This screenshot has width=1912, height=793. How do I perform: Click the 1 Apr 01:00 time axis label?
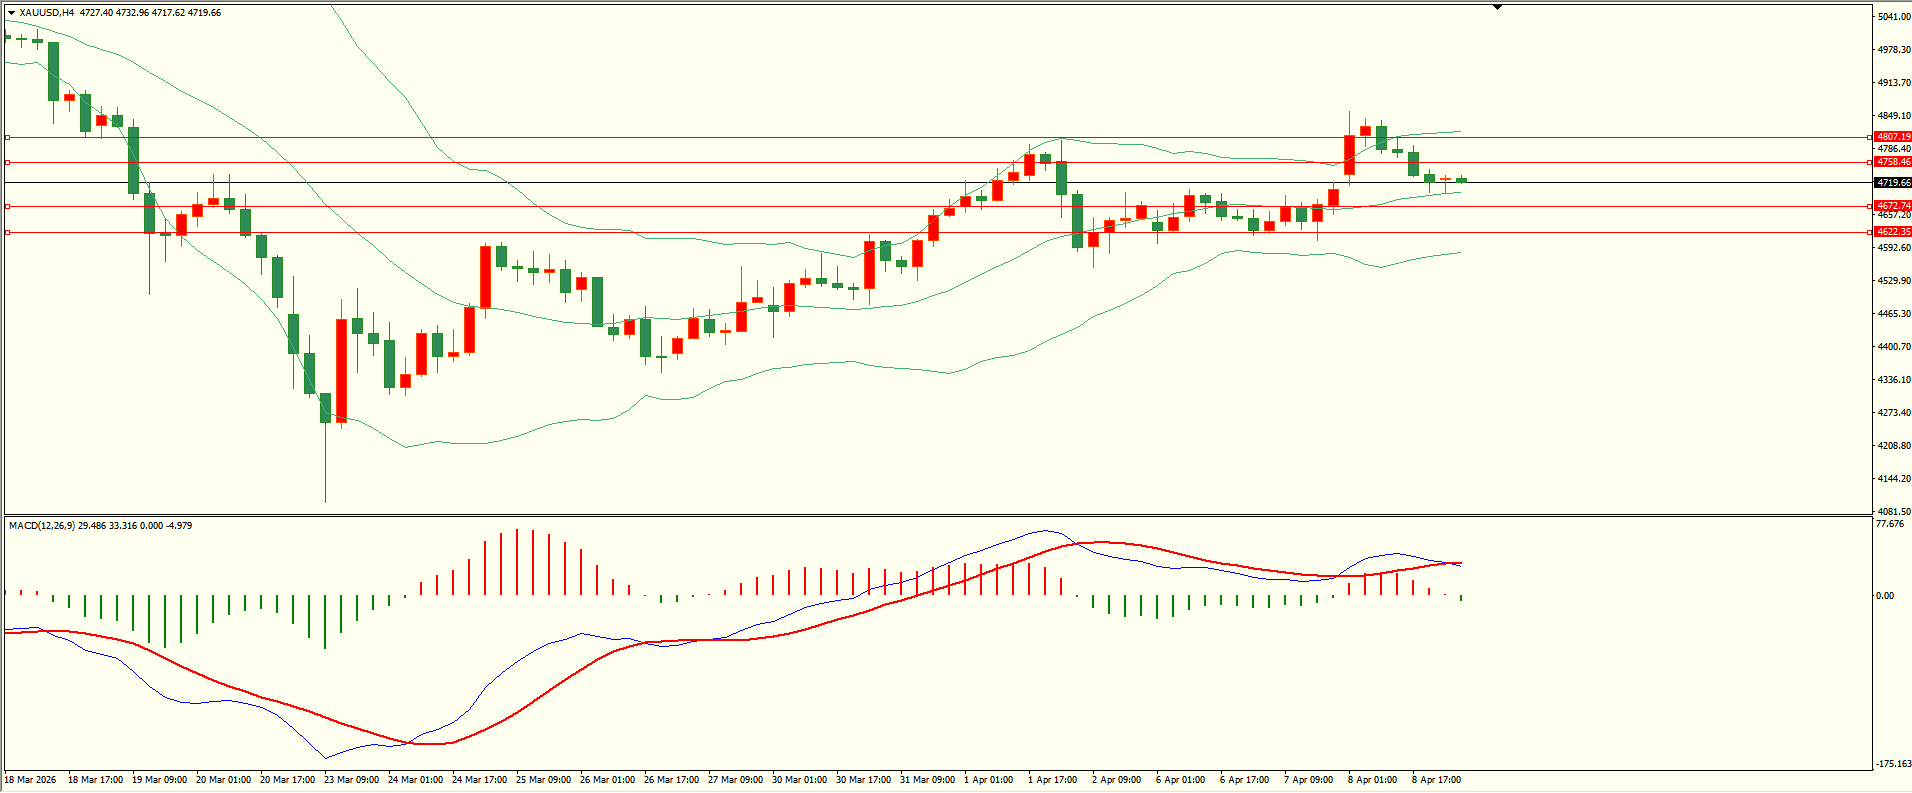point(988,780)
